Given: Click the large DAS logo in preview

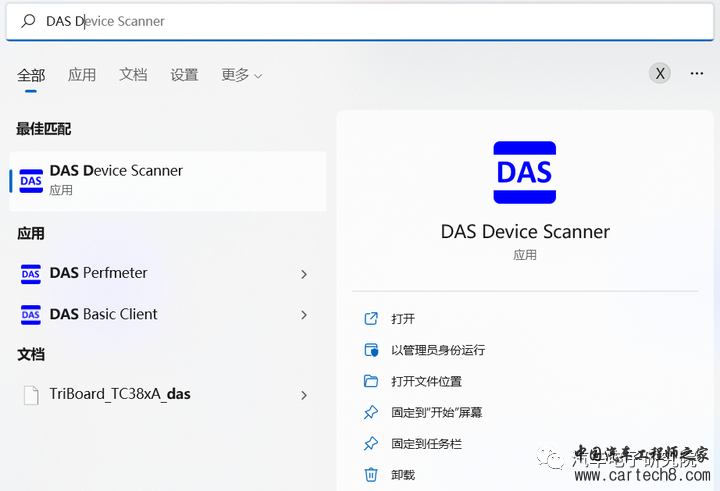Looking at the screenshot, I should [524, 172].
